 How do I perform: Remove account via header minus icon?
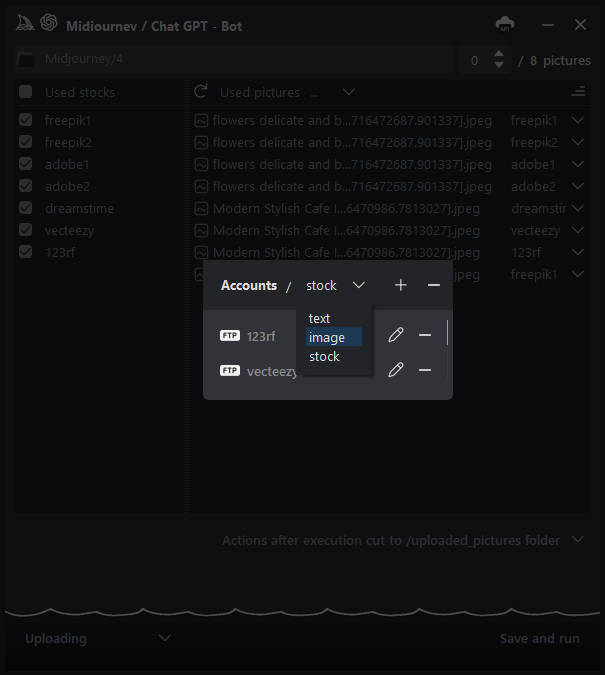point(434,285)
